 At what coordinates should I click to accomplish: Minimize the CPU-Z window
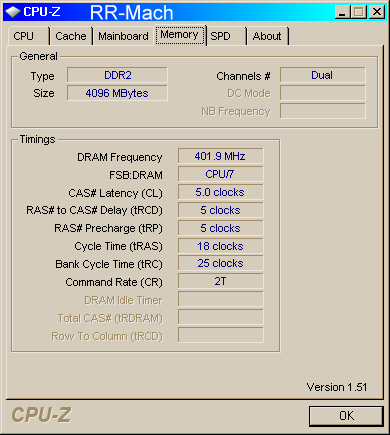(x=342, y=12)
